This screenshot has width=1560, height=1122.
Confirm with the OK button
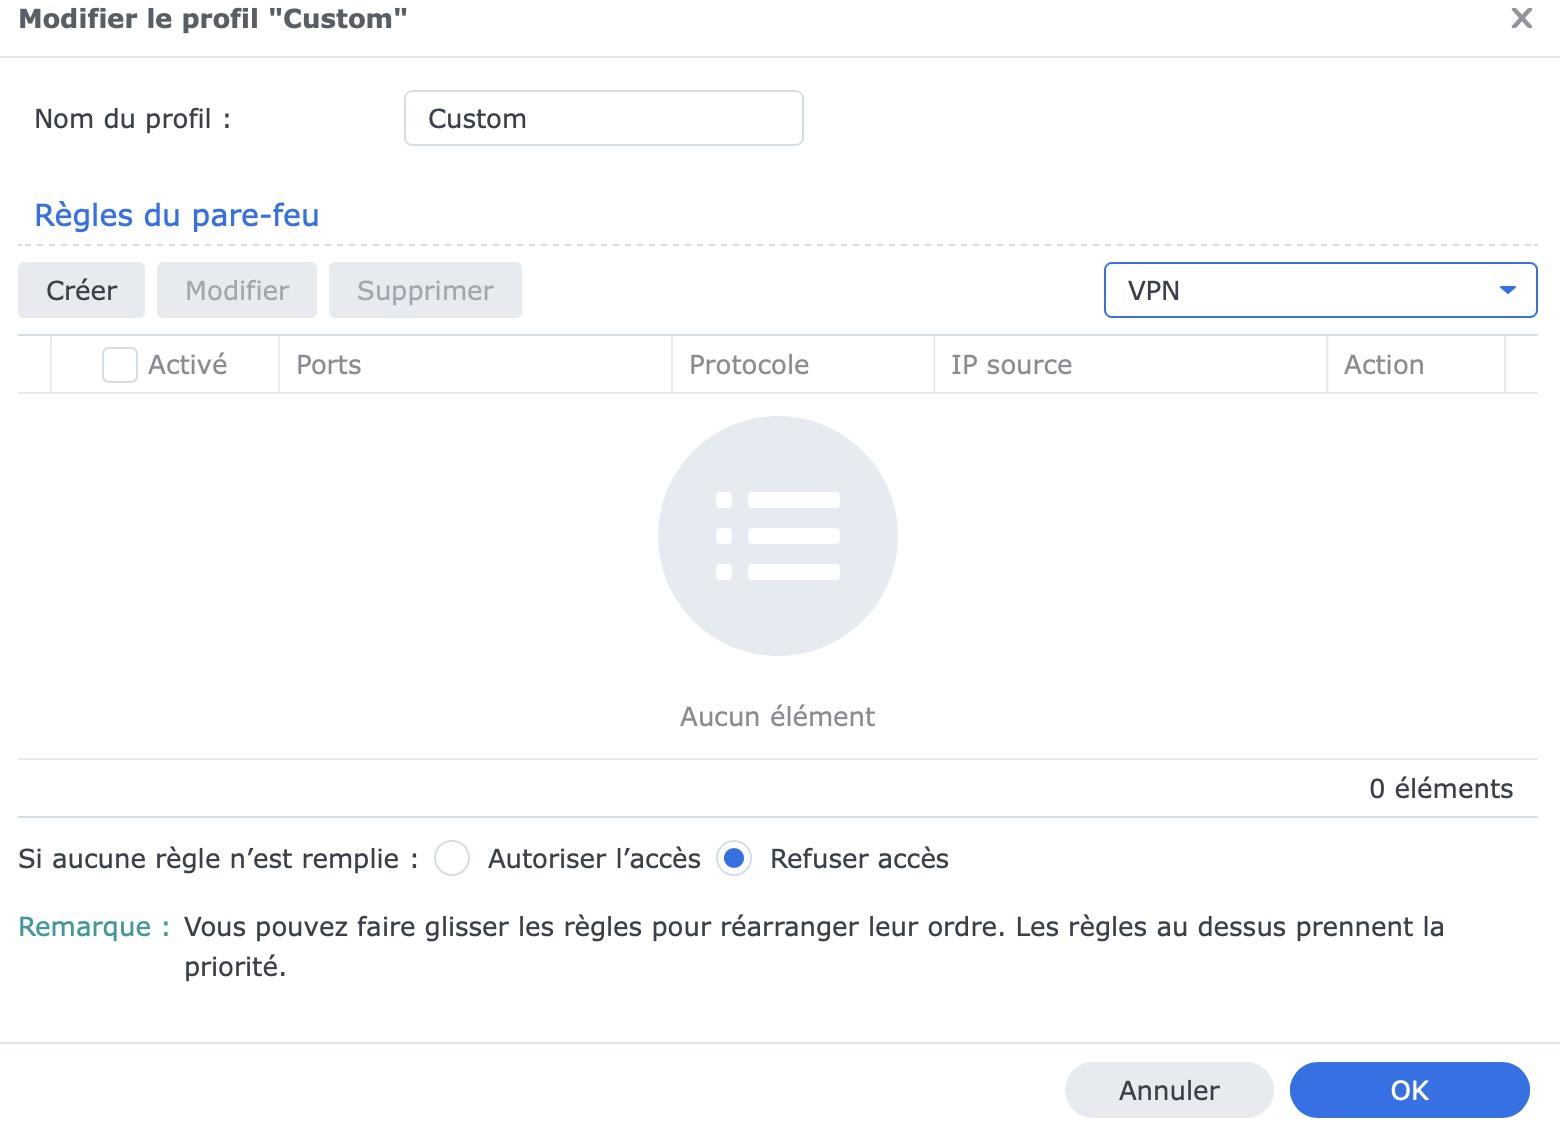click(1409, 1090)
